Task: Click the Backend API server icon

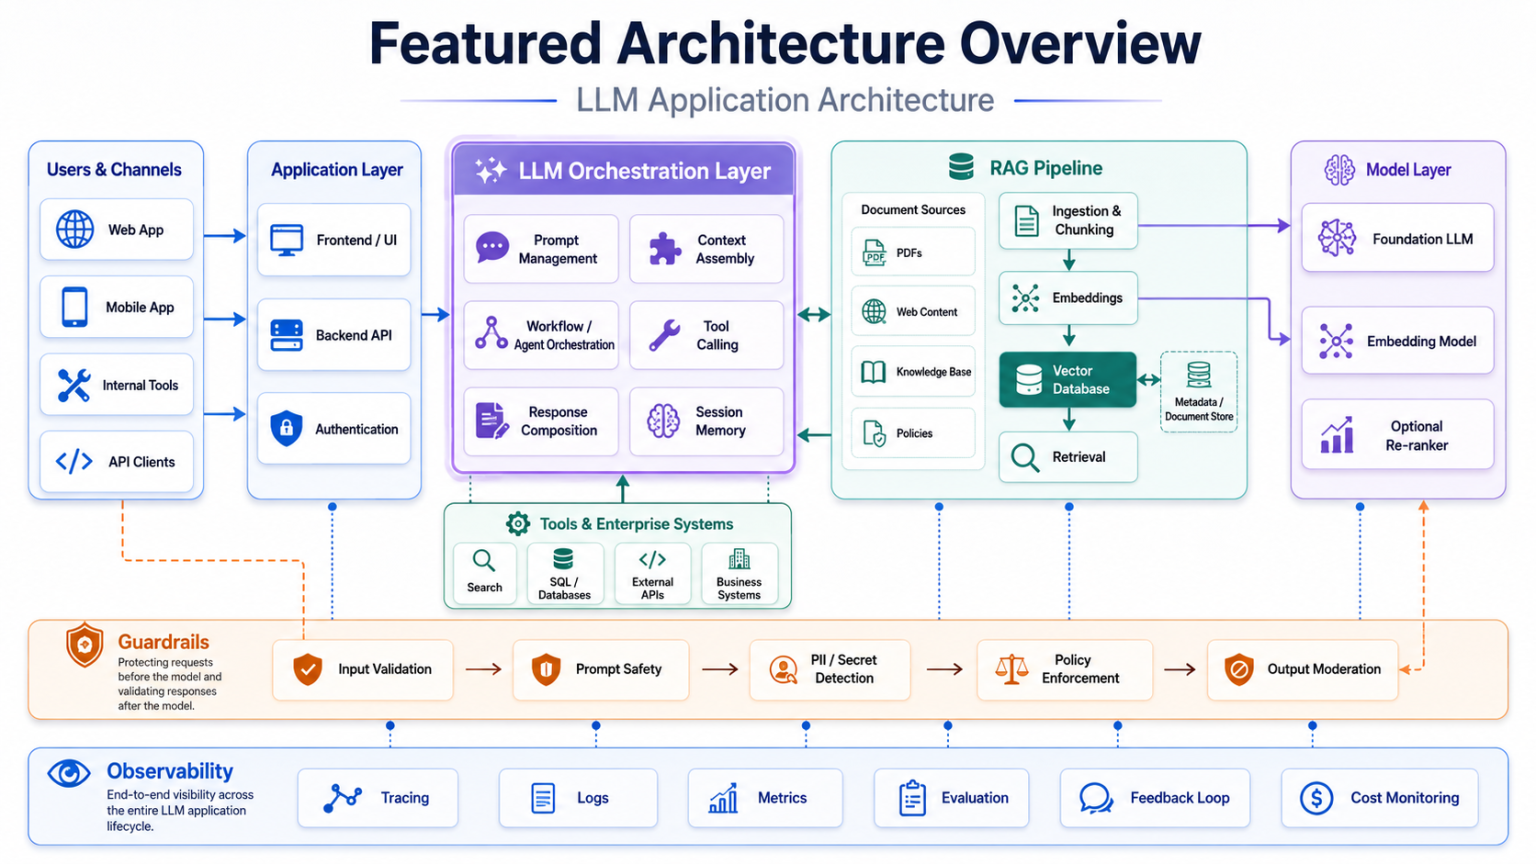Action: tap(287, 335)
